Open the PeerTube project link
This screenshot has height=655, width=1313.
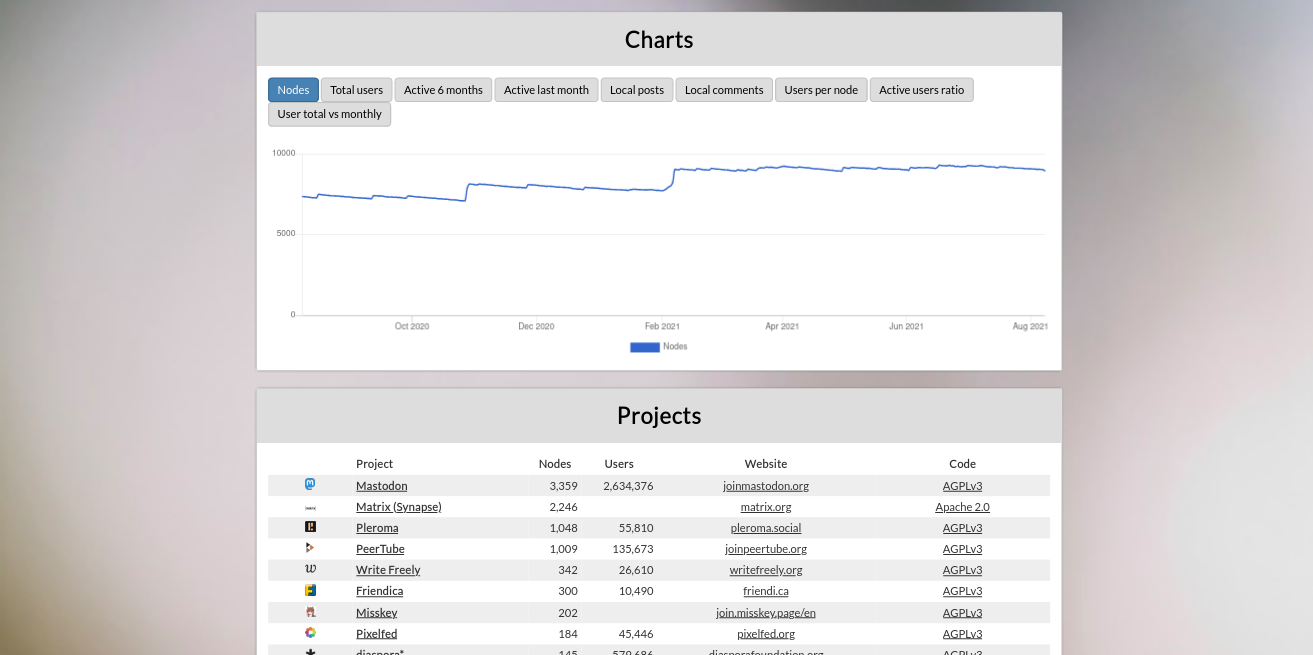pyautogui.click(x=380, y=549)
